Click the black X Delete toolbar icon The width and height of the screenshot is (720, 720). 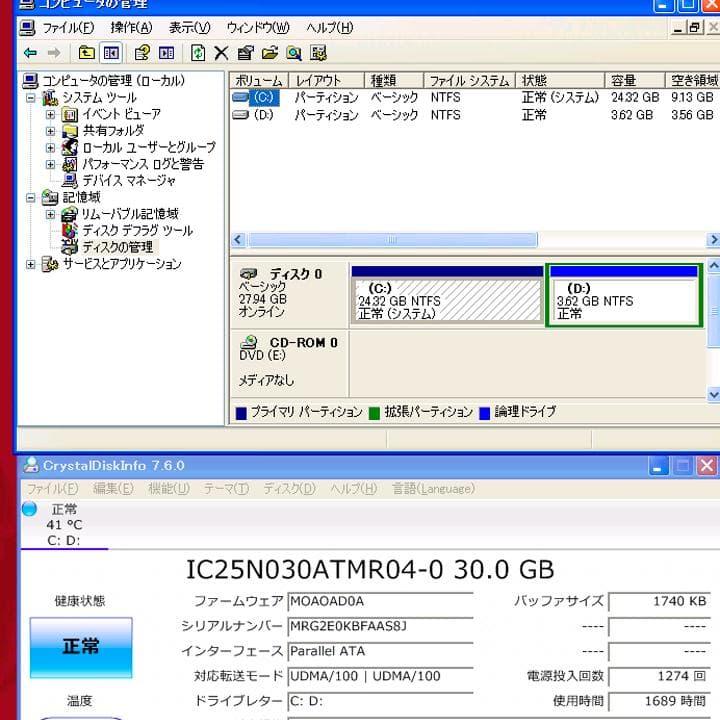(x=221, y=53)
